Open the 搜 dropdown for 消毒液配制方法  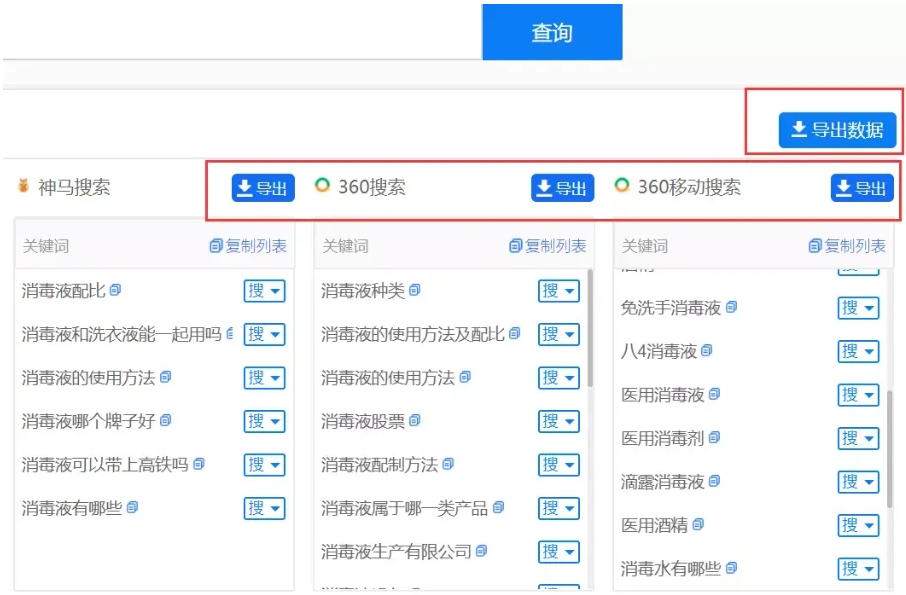[559, 464]
